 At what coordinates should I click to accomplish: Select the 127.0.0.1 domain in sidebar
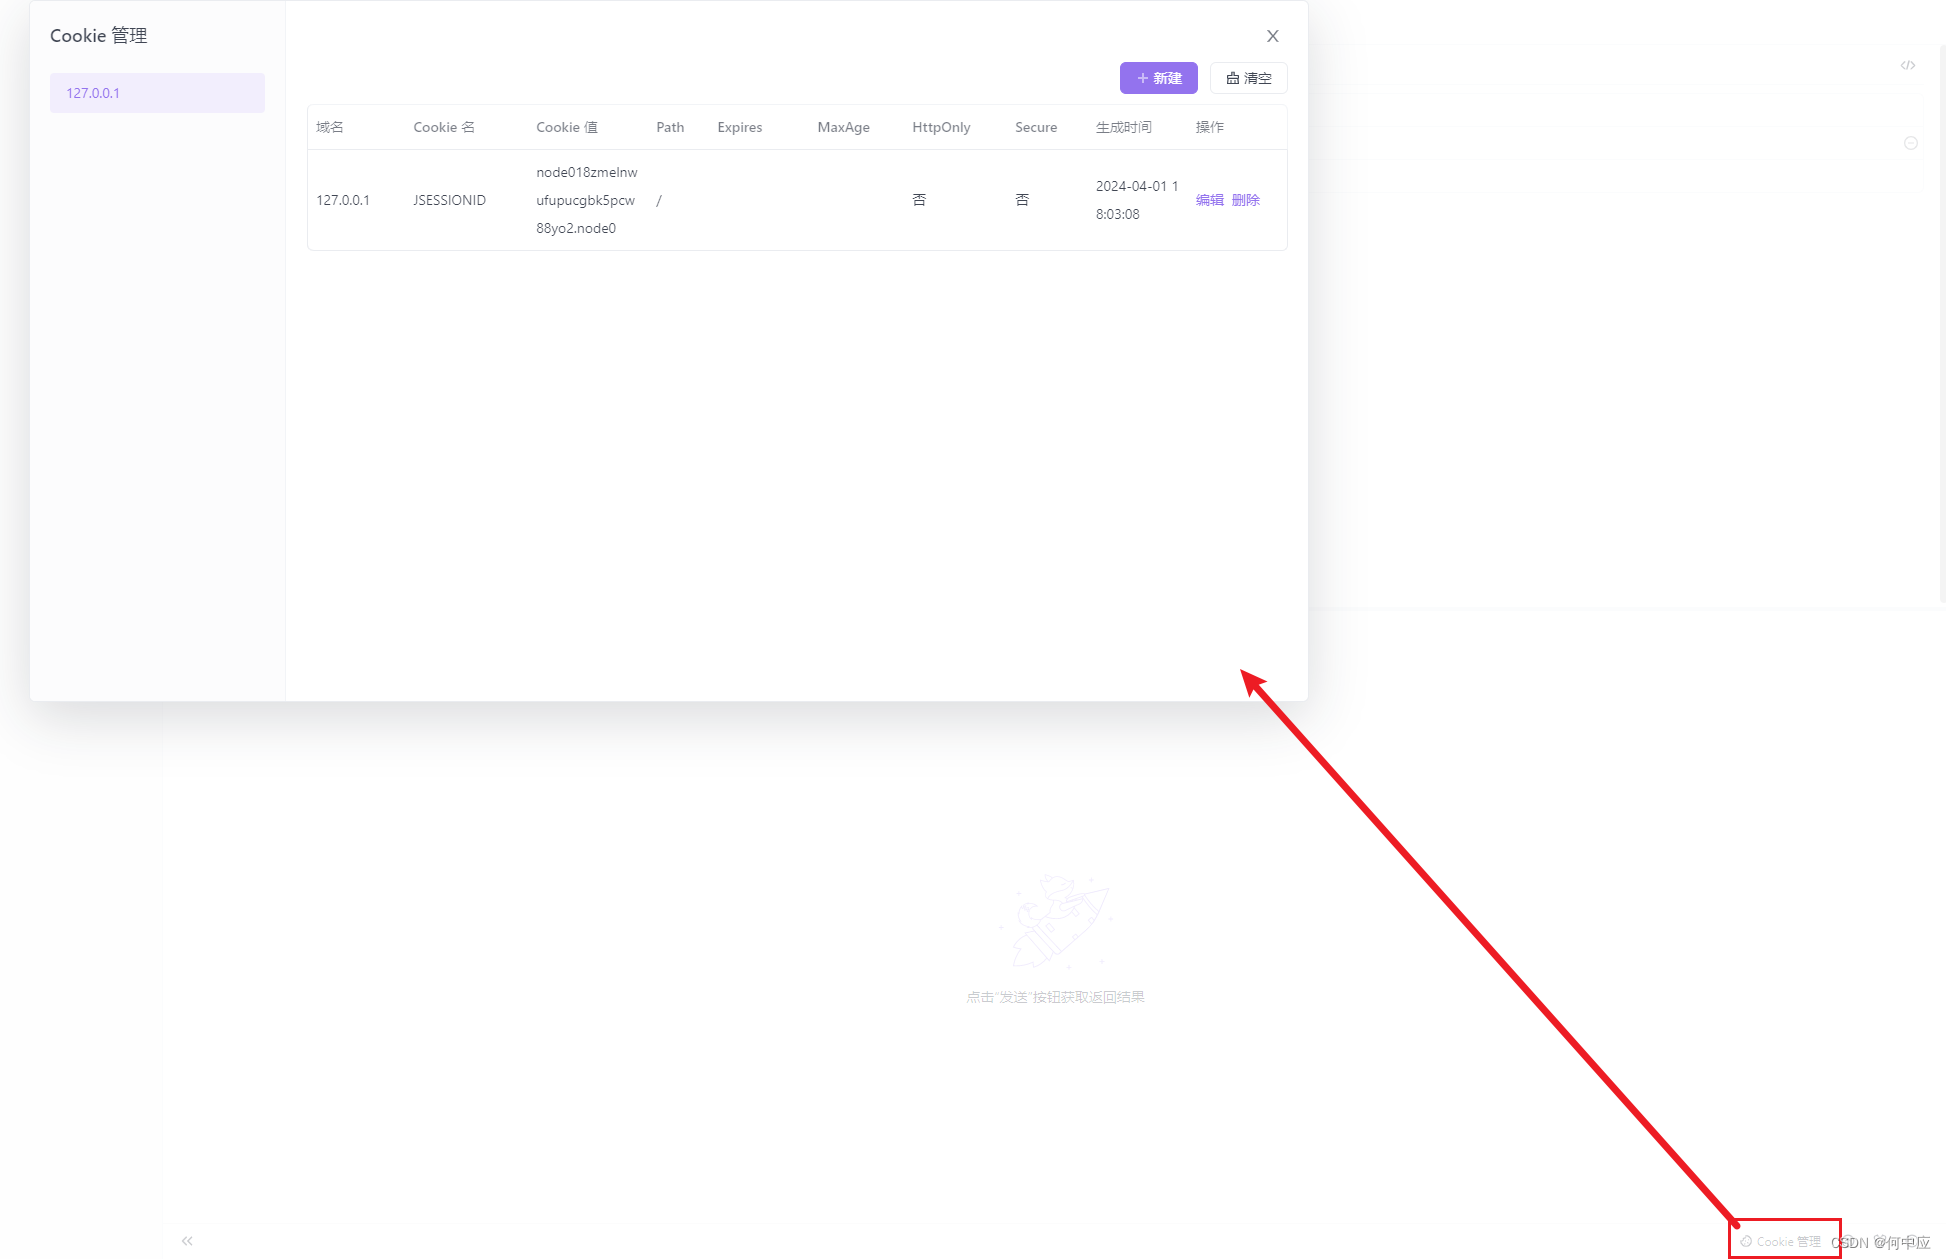(x=157, y=93)
